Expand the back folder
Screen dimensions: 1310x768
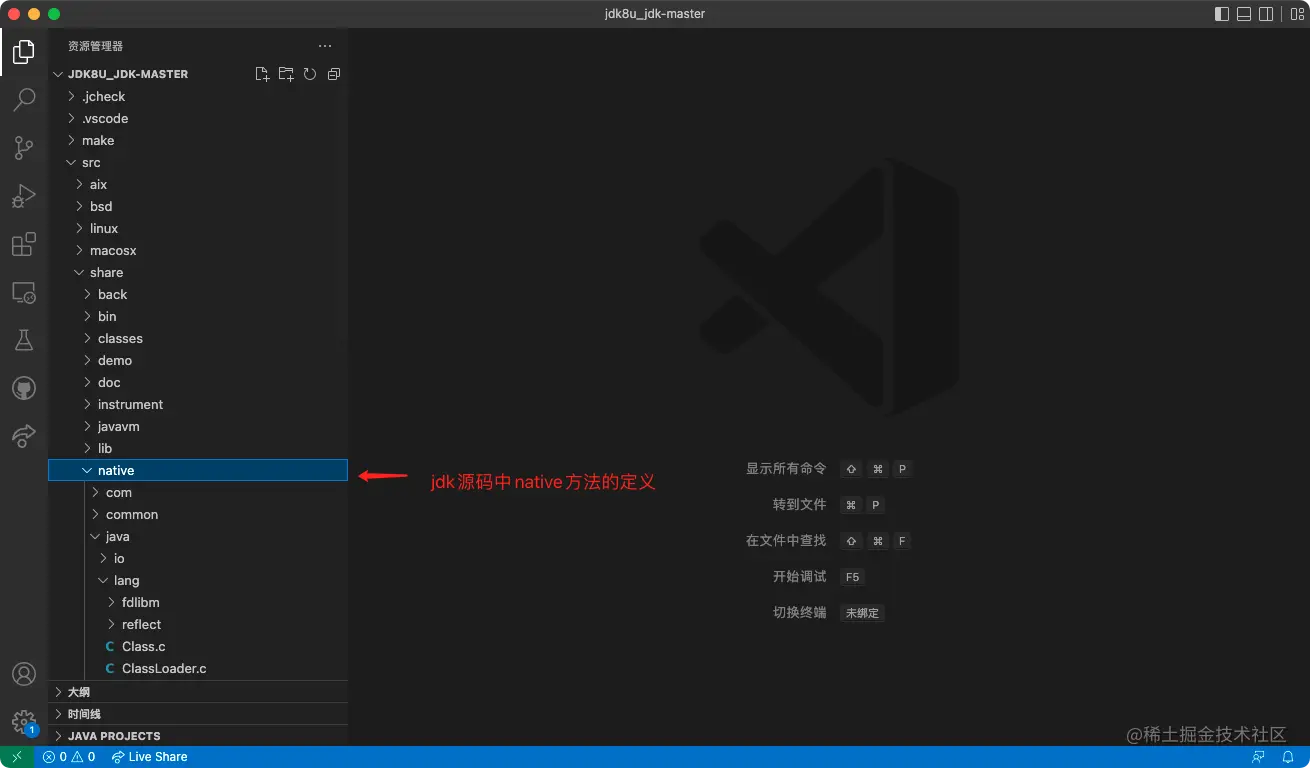[198, 294]
